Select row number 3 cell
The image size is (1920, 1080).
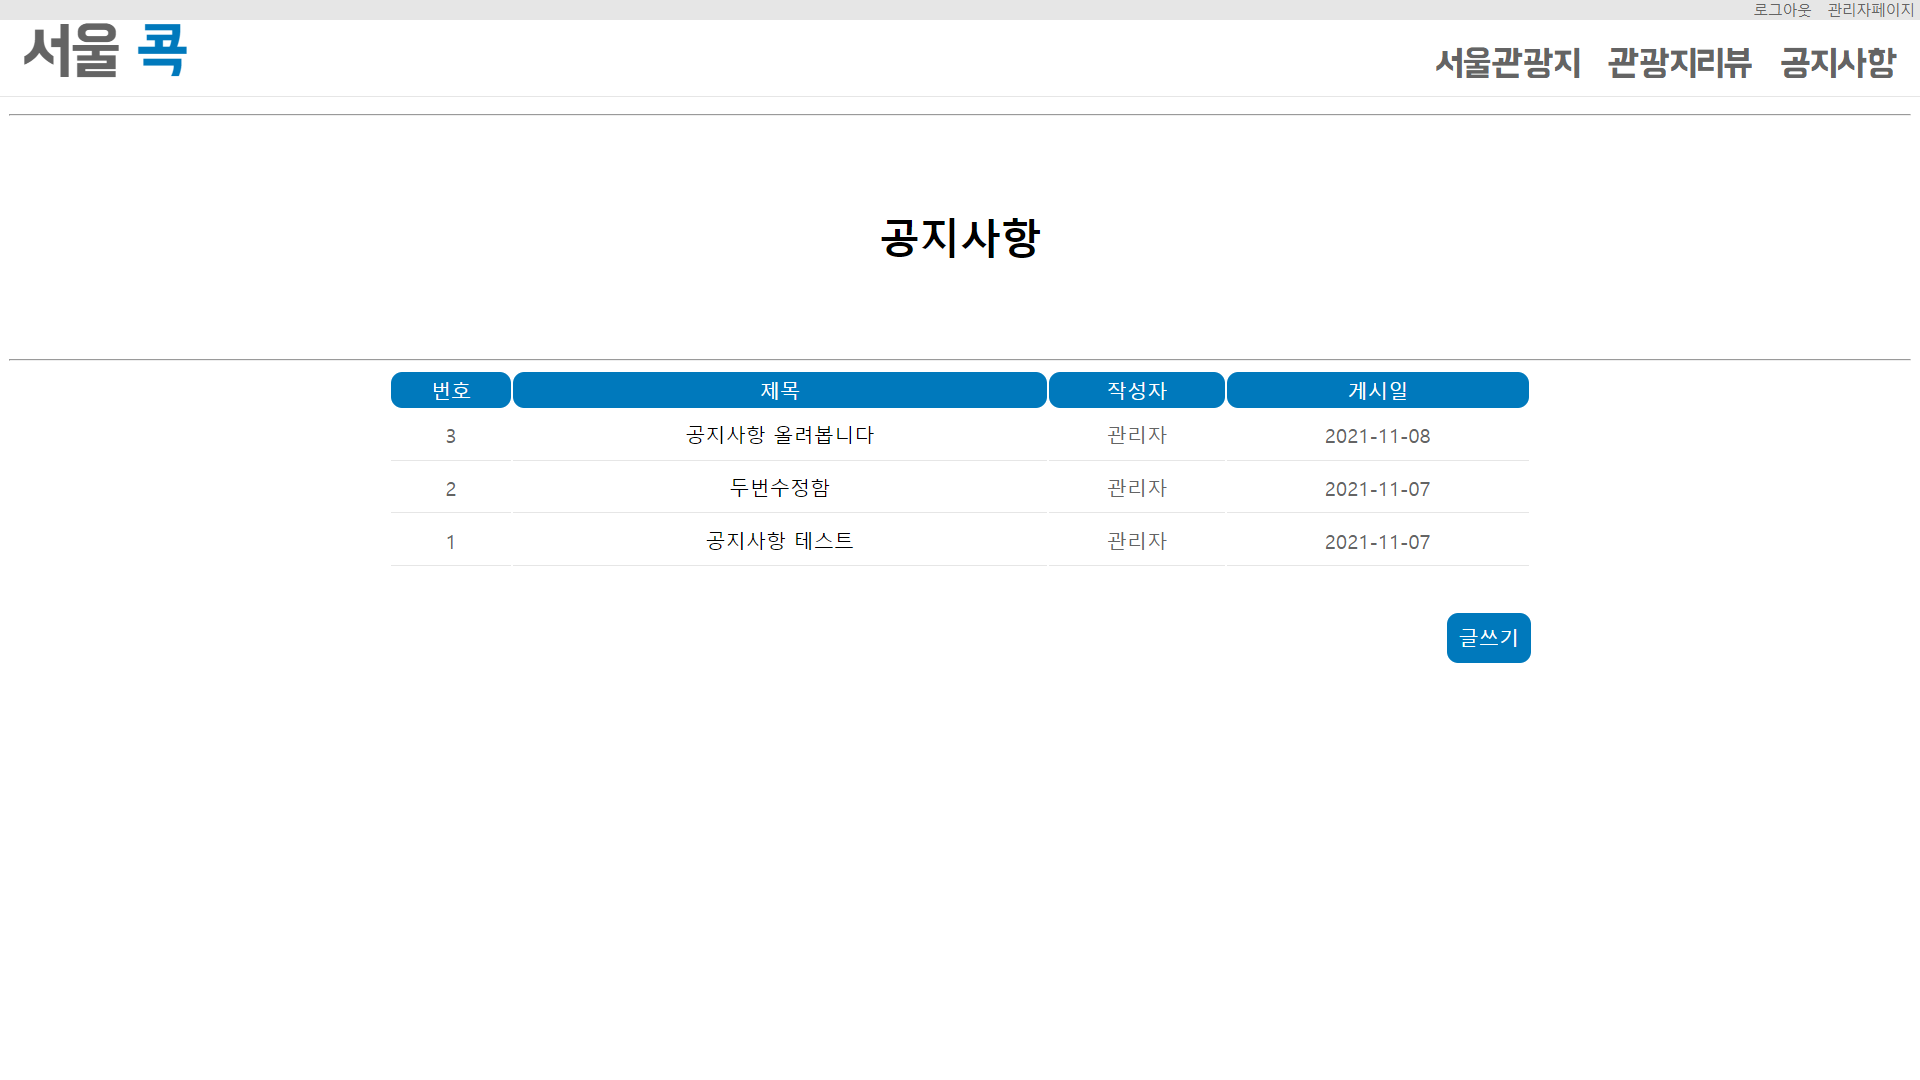pos(451,436)
